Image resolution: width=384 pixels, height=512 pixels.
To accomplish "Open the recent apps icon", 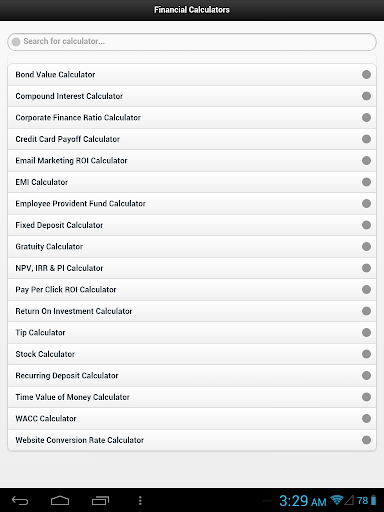I will point(100,500).
